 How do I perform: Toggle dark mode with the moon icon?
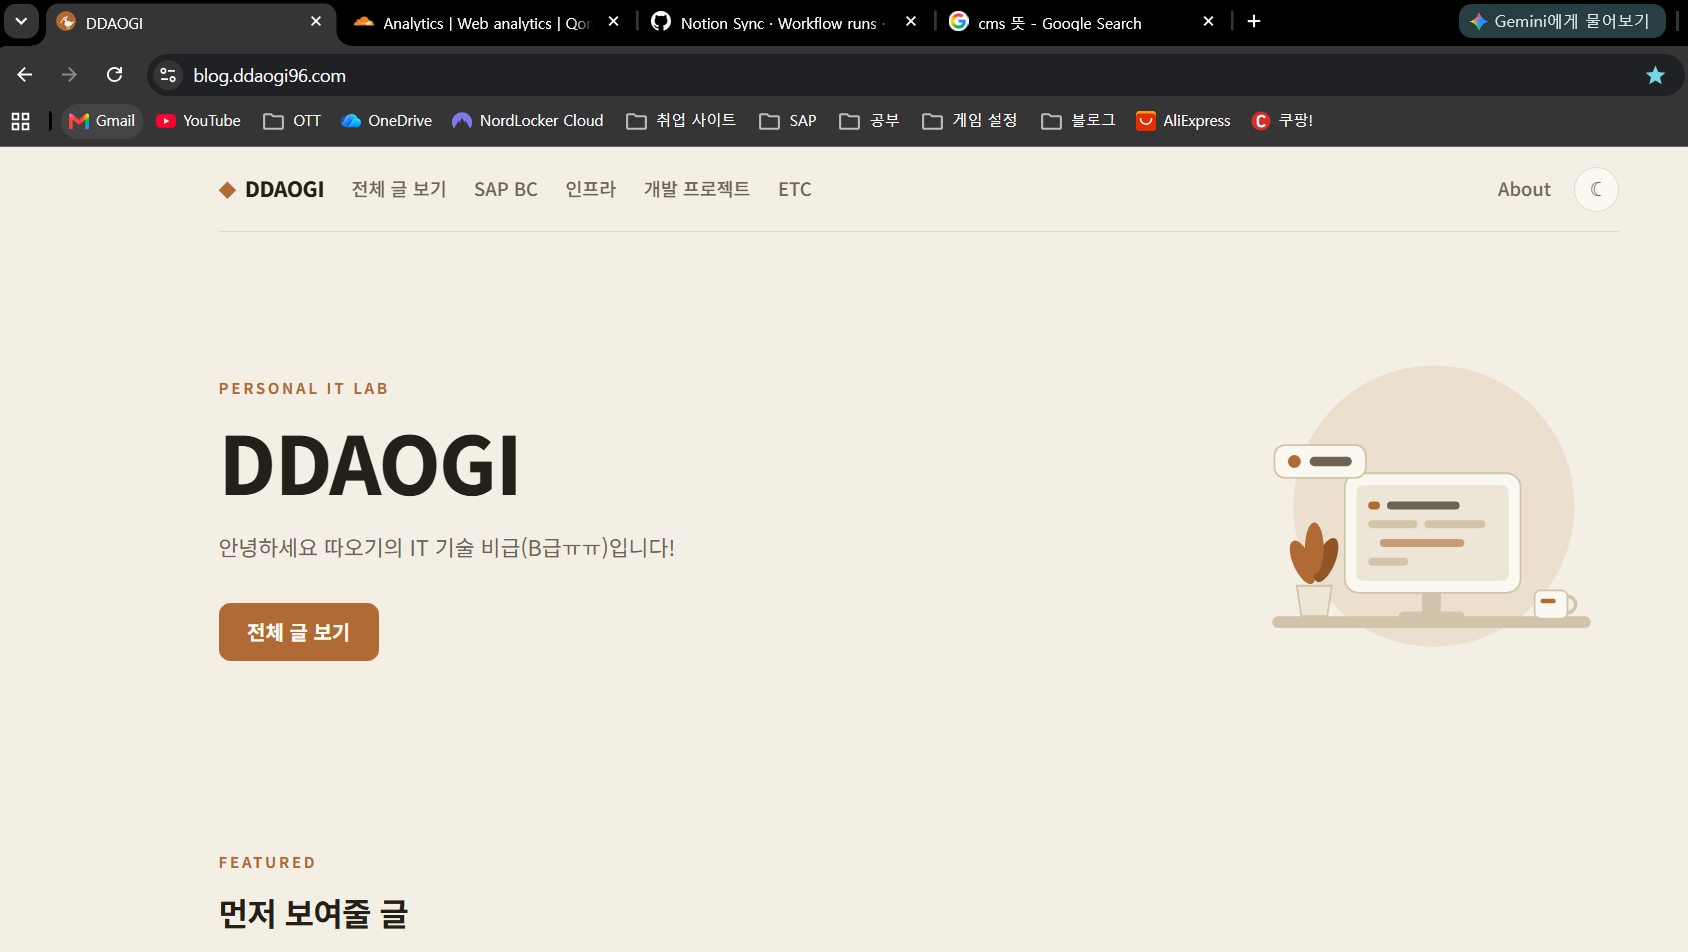coord(1596,189)
